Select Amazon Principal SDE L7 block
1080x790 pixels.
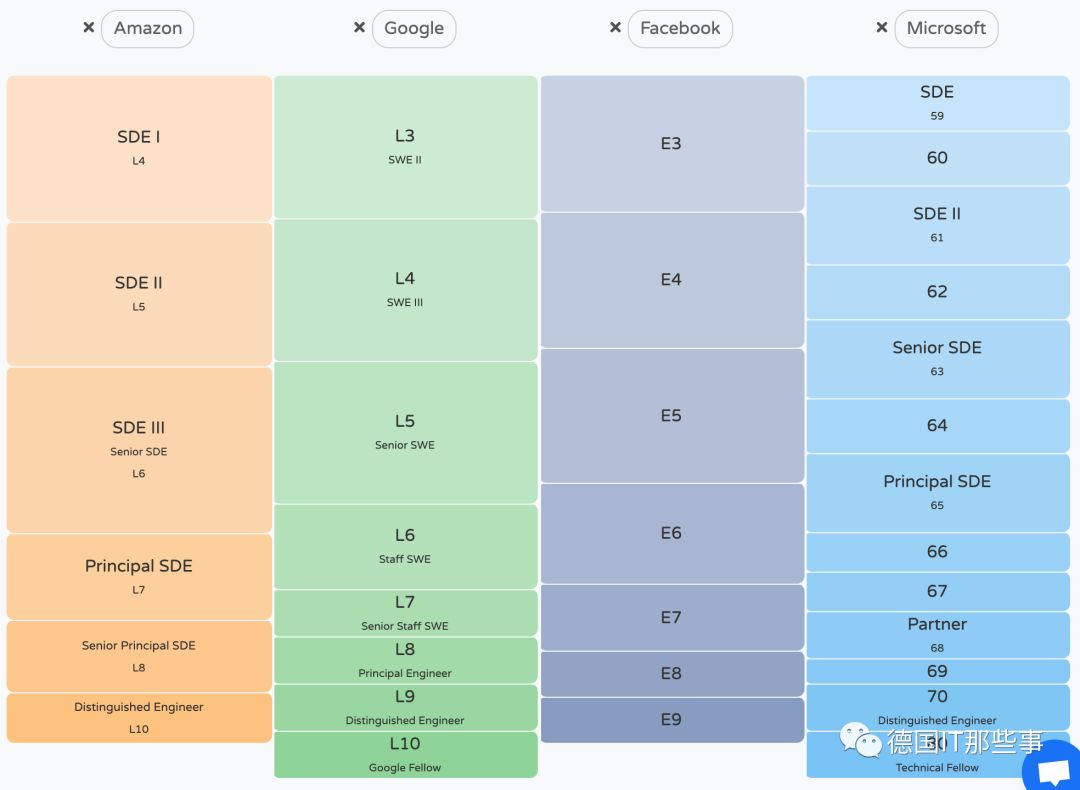(x=139, y=576)
